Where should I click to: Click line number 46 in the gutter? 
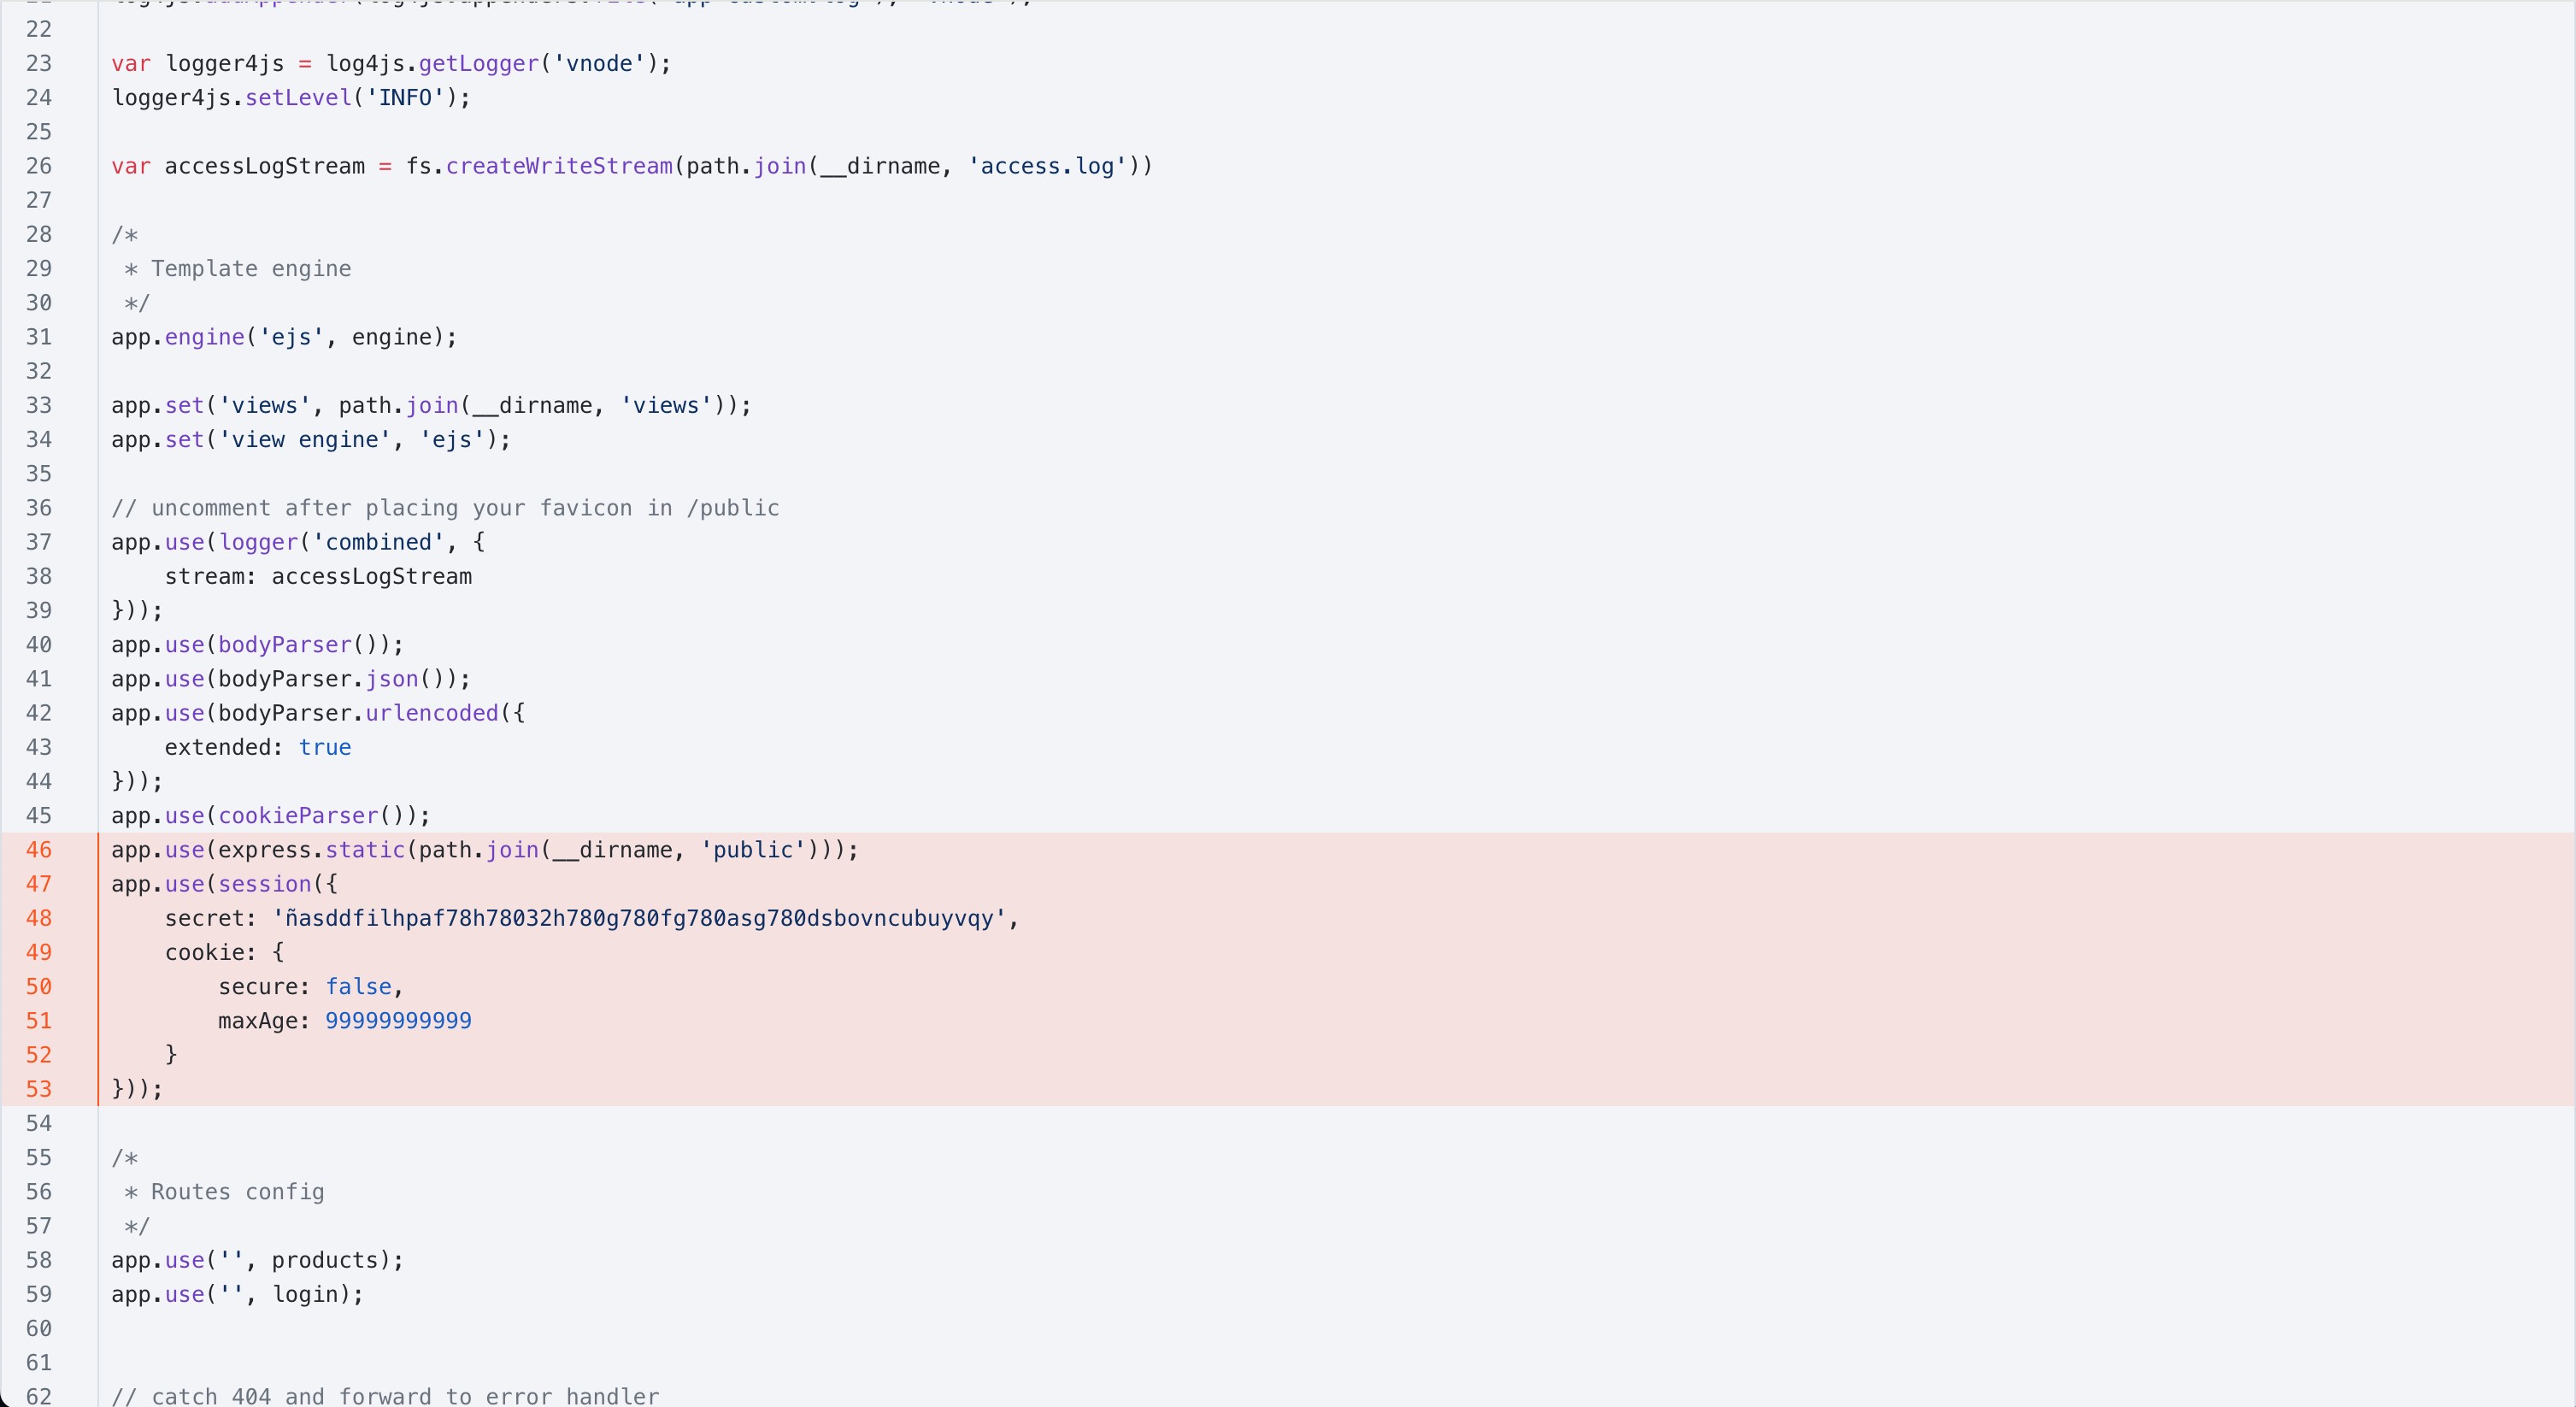[x=39, y=850]
